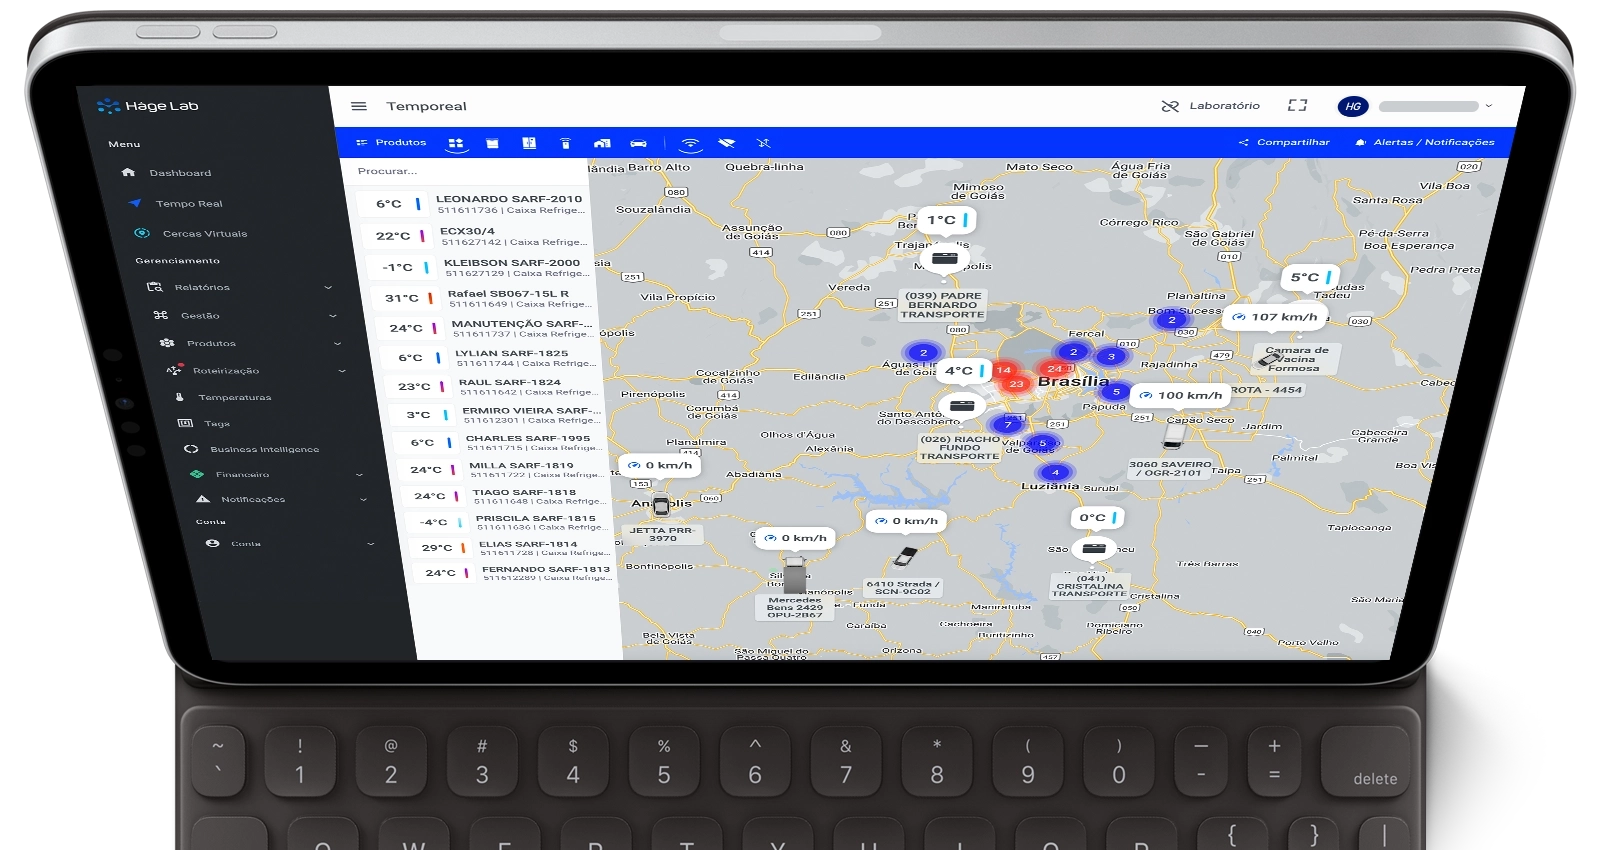Screen dimensions: 1600x850
Task: Click the Produtos filter button
Action: click(x=392, y=143)
